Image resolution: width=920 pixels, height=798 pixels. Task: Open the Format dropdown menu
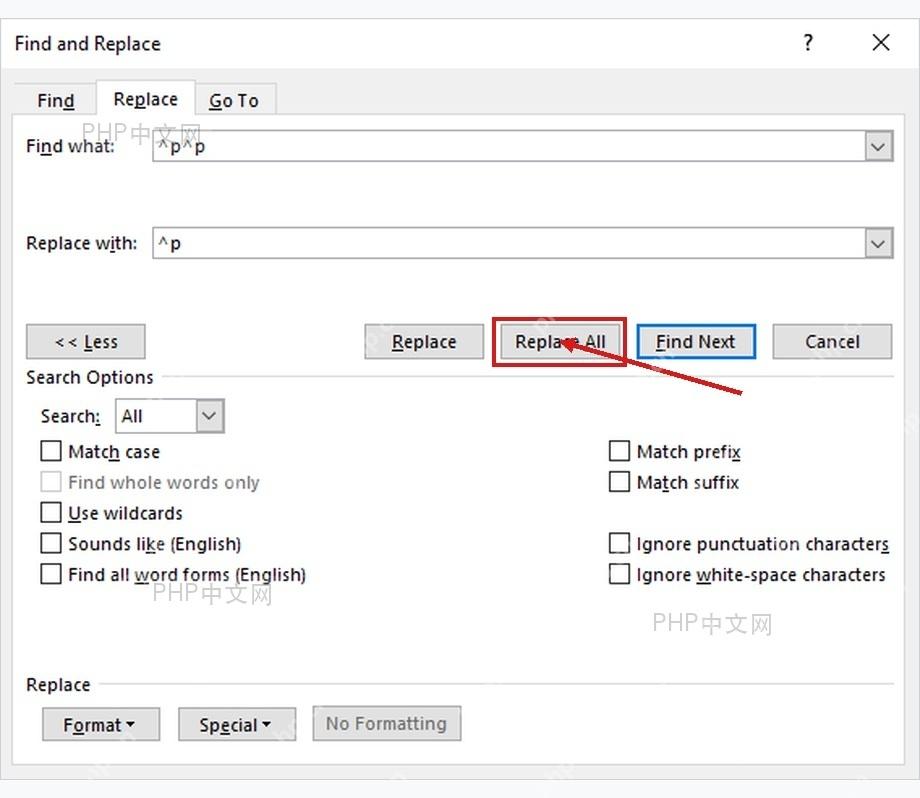(101, 724)
